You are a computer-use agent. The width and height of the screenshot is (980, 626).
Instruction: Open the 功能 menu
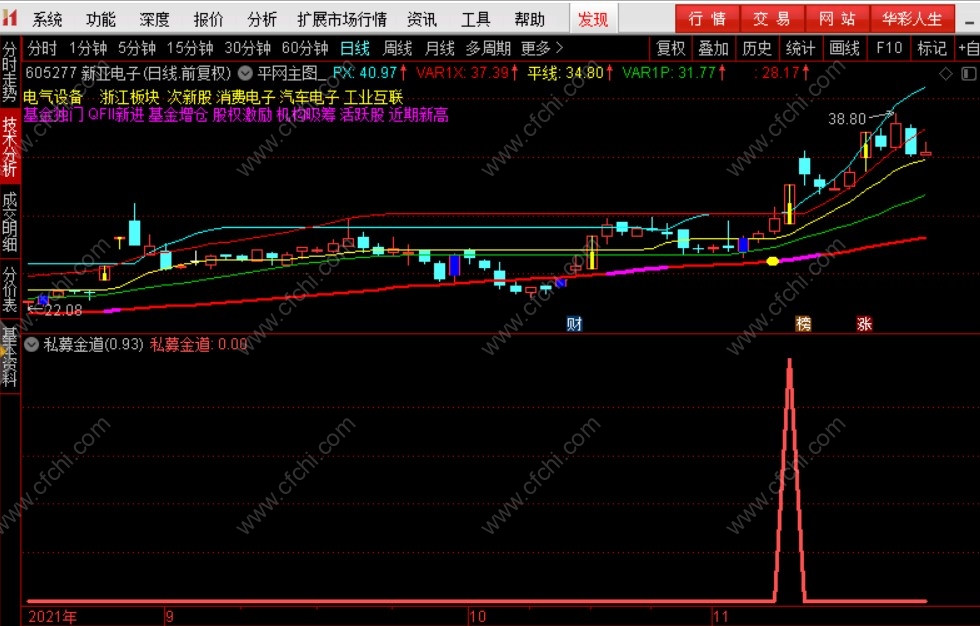coord(101,19)
